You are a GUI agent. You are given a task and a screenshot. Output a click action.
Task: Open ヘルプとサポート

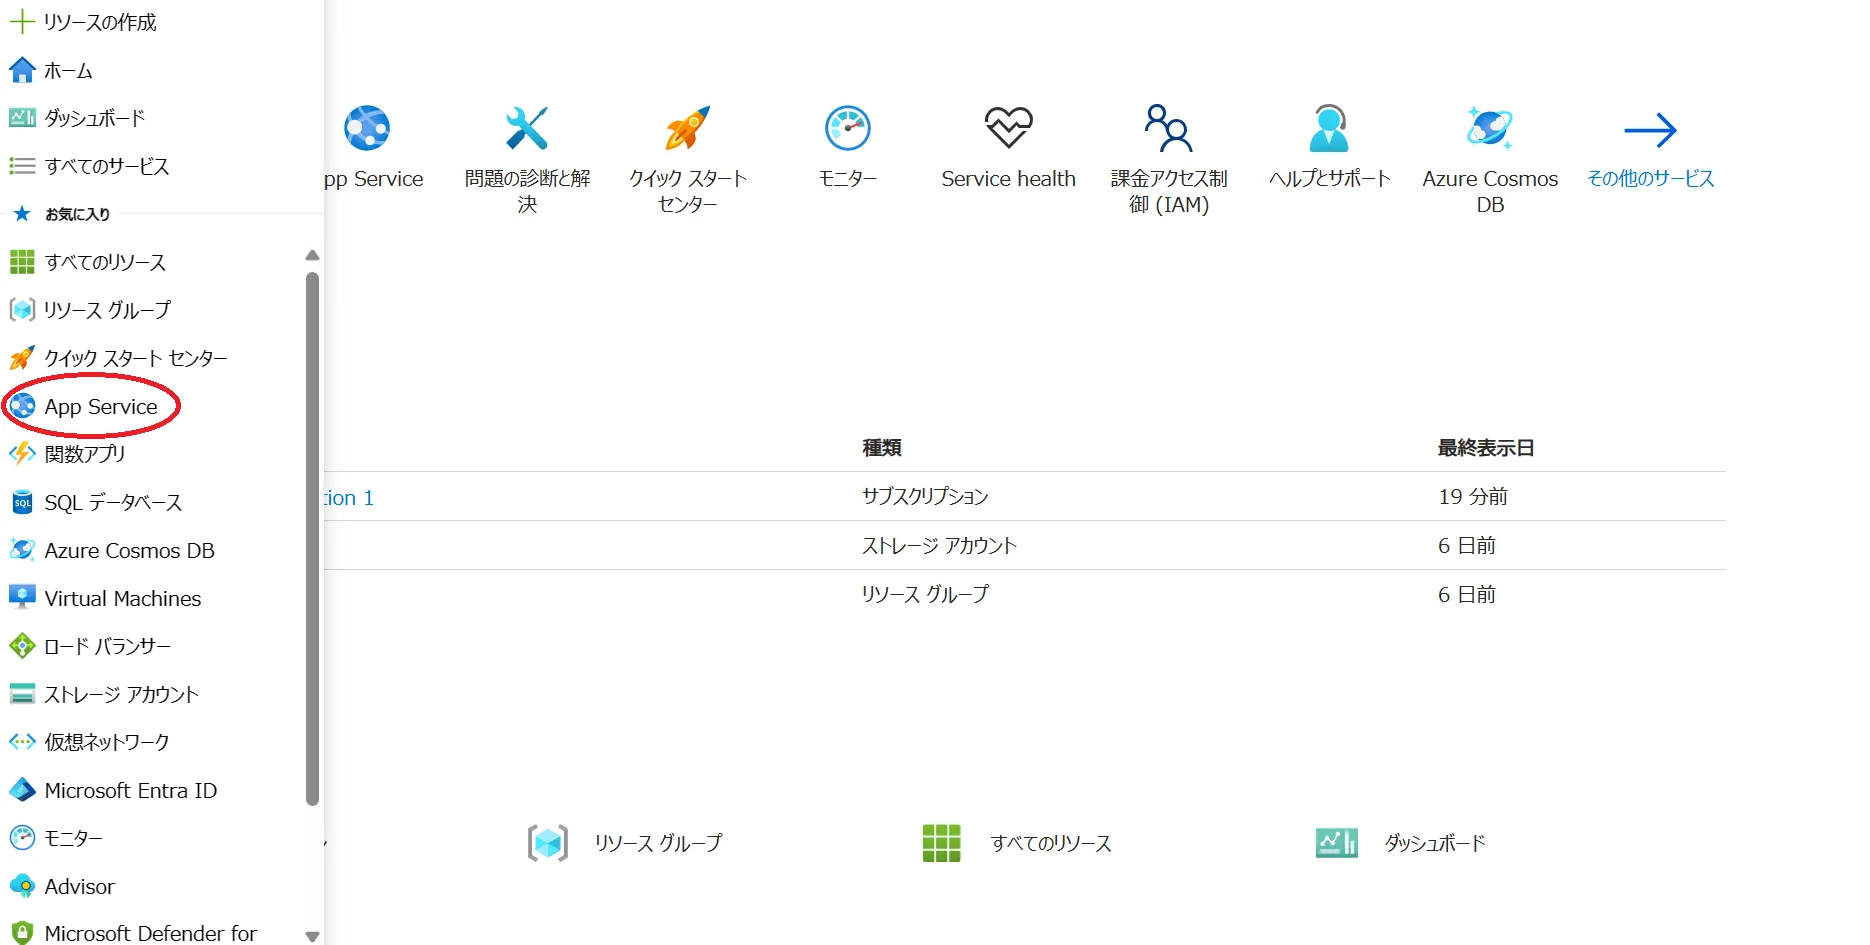tap(1328, 148)
